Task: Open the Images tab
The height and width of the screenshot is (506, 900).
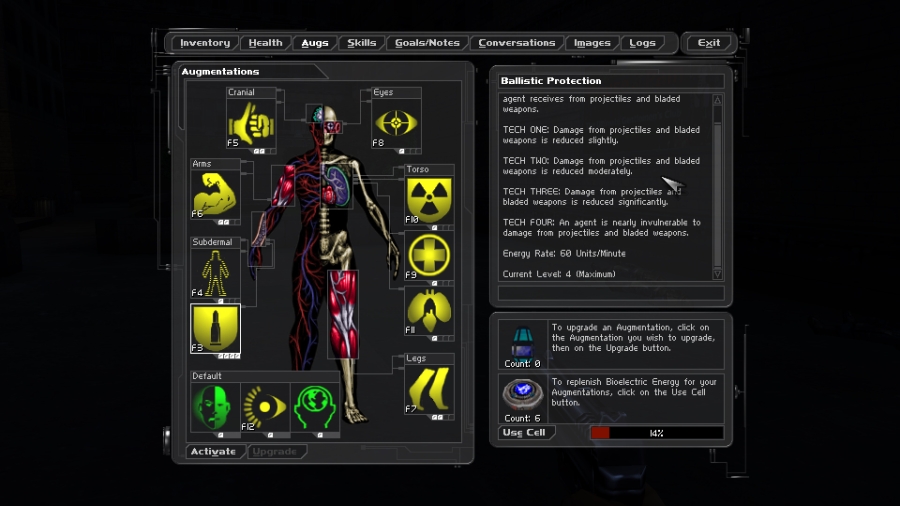Action: point(592,43)
